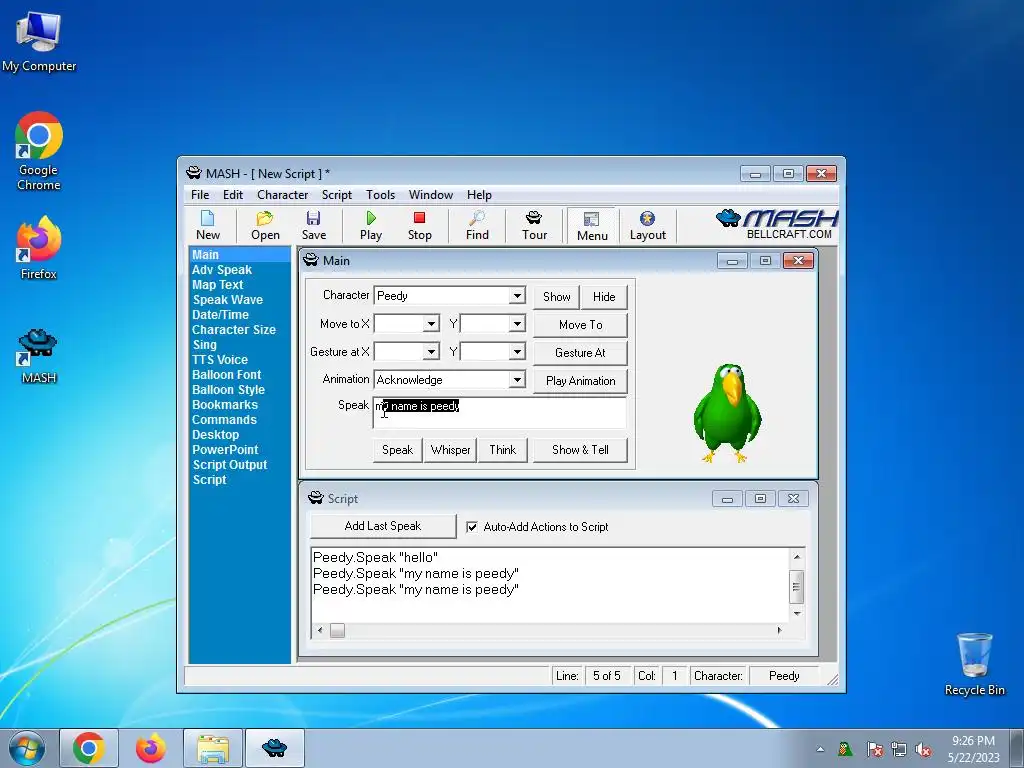Expand the Animation dropdown showing Acknowledge
1024x768 pixels.
pos(517,380)
